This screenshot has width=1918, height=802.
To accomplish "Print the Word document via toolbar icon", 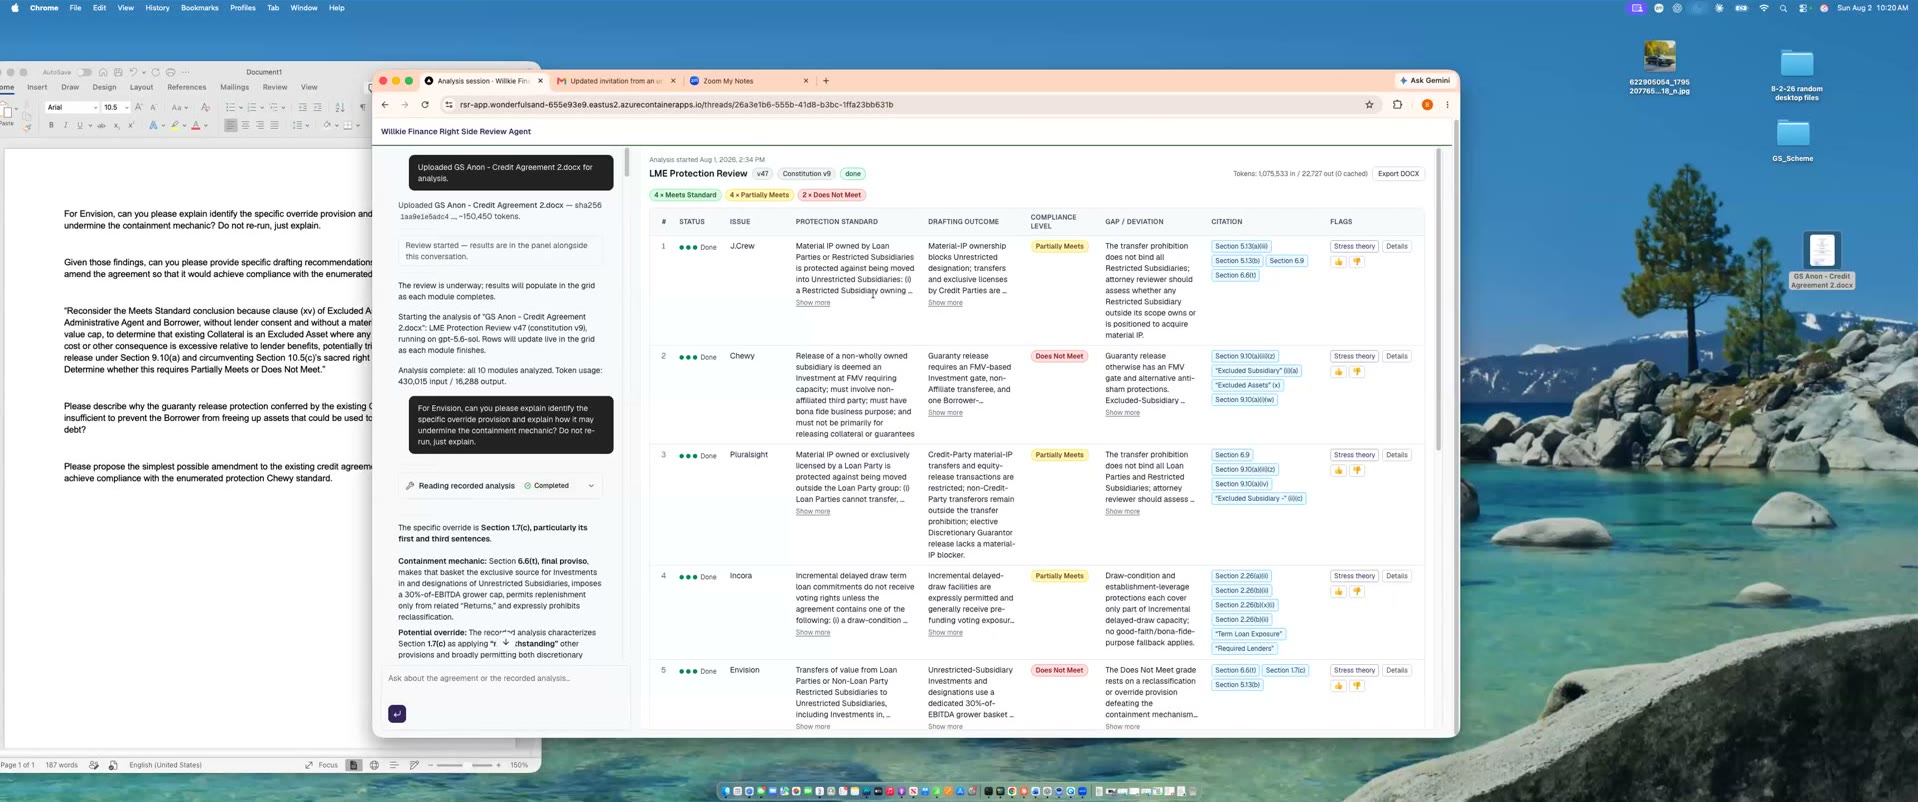I will tap(170, 72).
